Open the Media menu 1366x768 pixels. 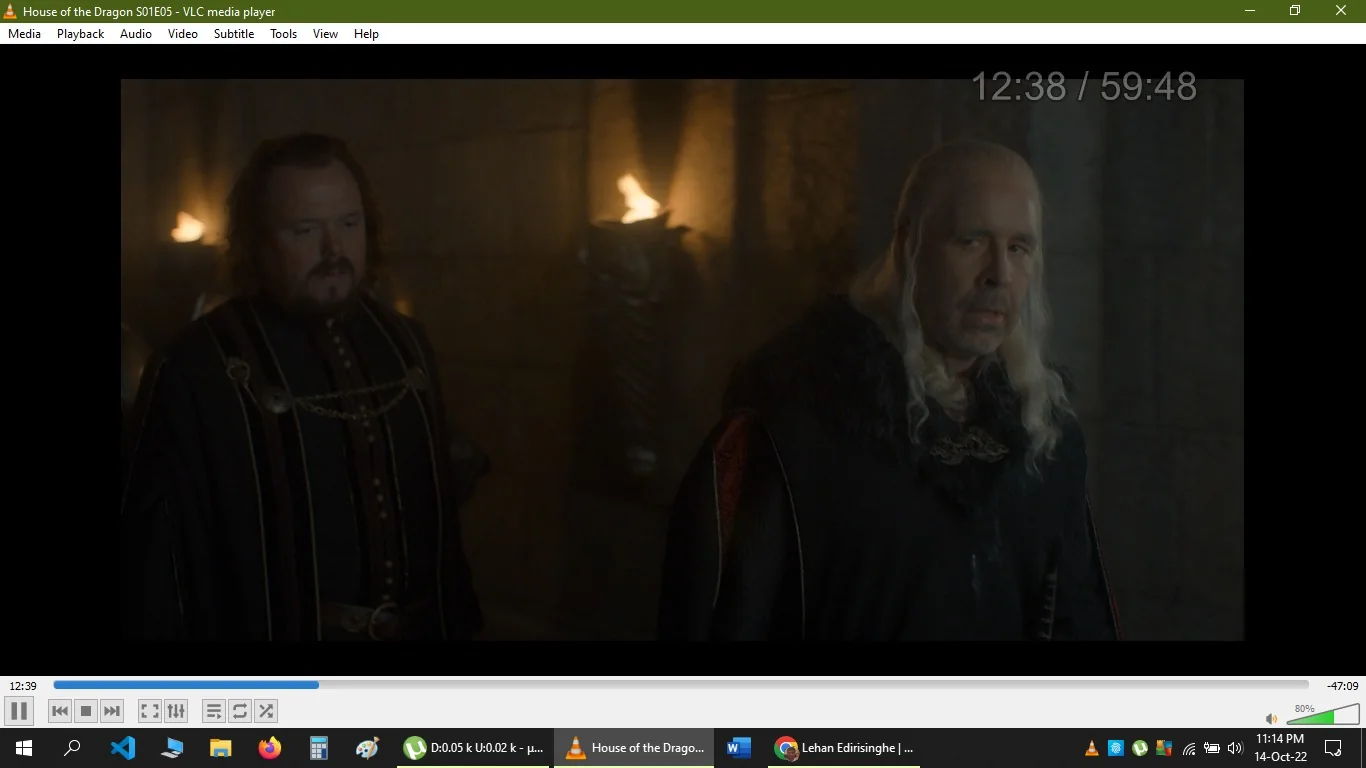25,34
